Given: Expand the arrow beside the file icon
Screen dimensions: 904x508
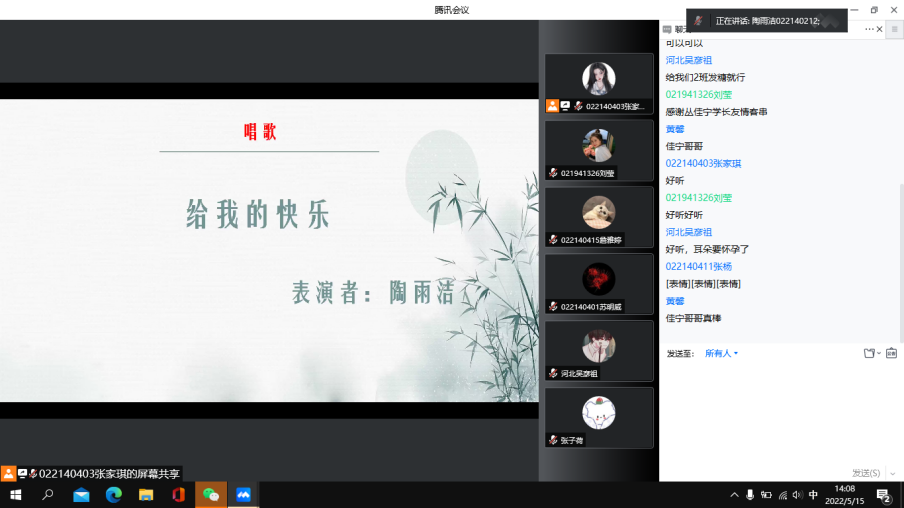Looking at the screenshot, I should click(879, 353).
